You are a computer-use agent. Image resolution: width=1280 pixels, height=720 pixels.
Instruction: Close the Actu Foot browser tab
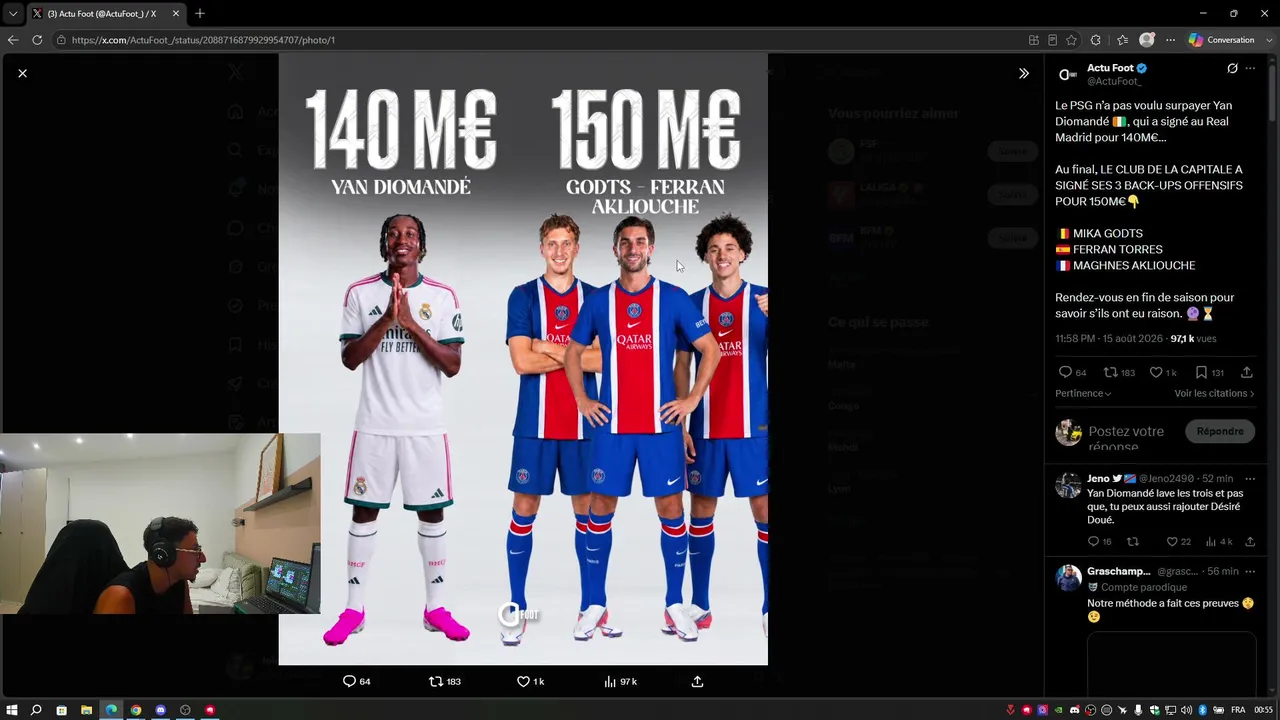point(176,14)
